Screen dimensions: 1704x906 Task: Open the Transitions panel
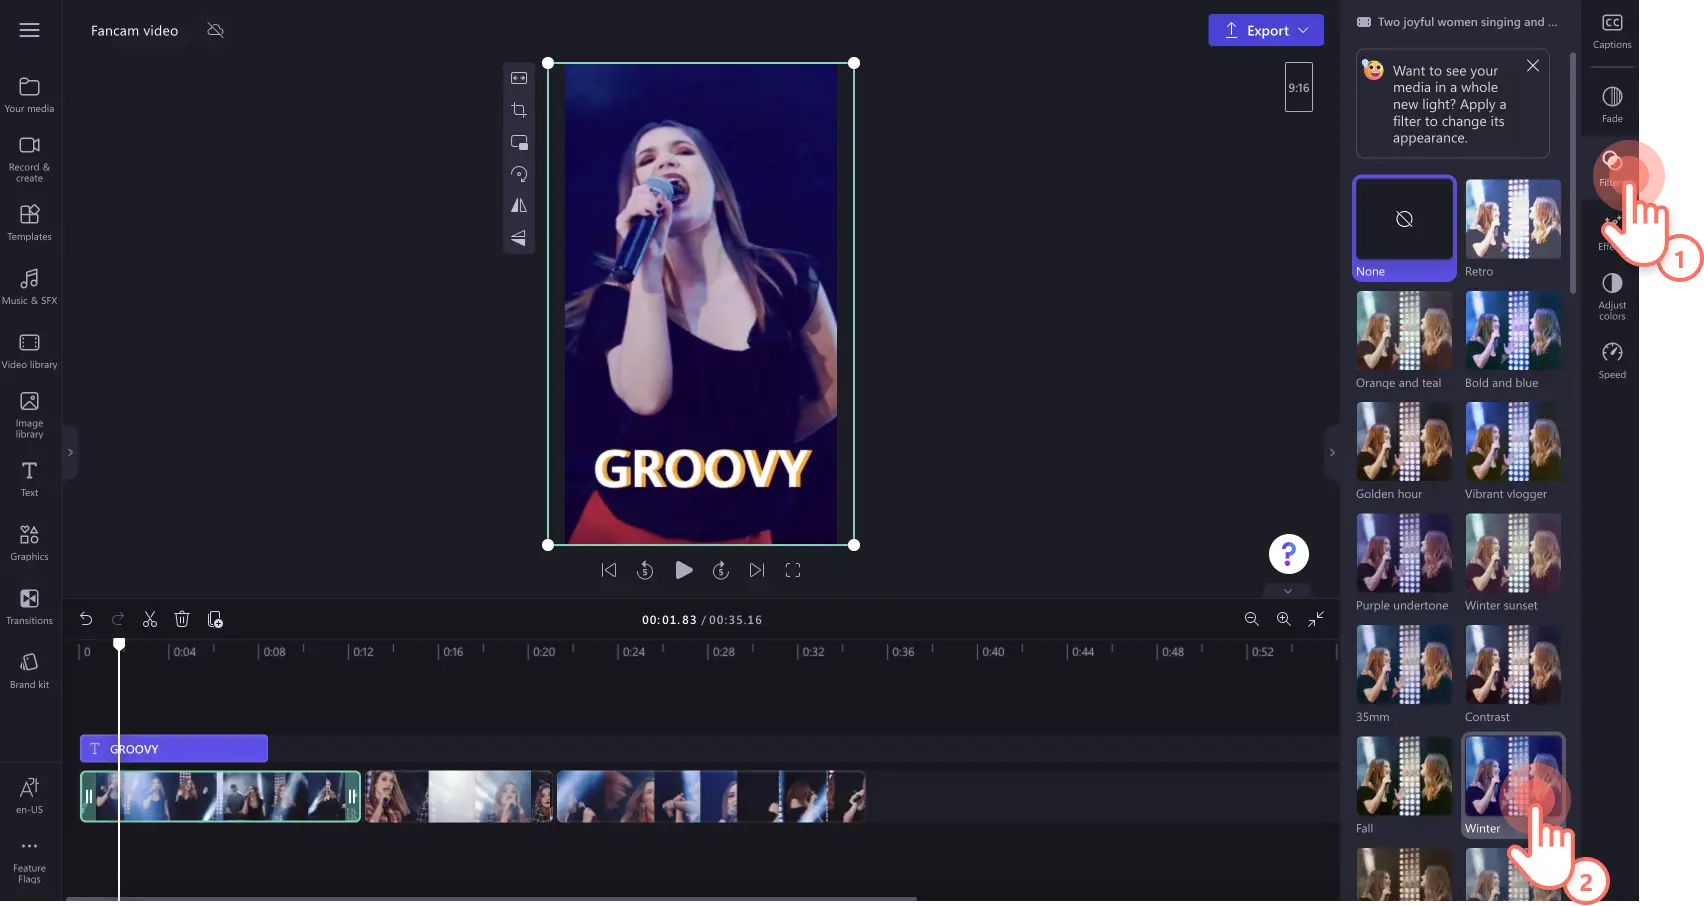coord(30,607)
